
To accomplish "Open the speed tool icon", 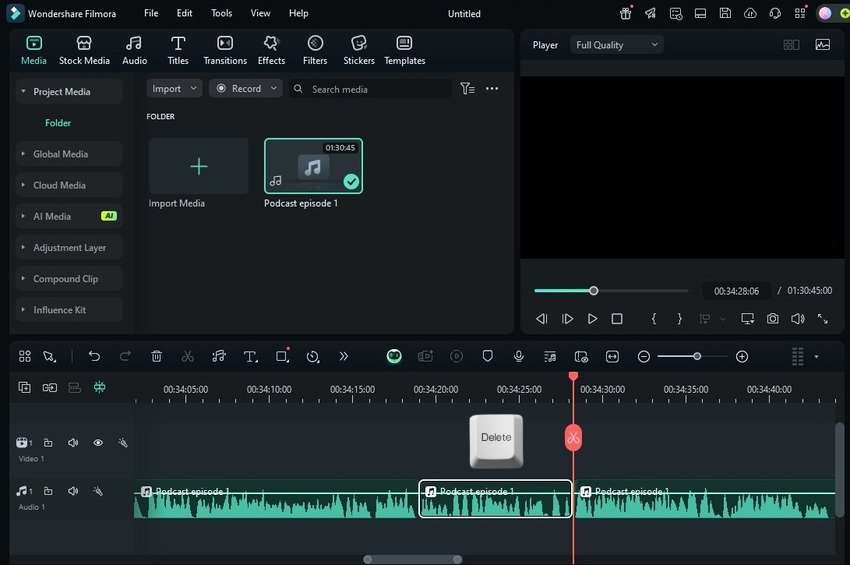I will tap(313, 356).
